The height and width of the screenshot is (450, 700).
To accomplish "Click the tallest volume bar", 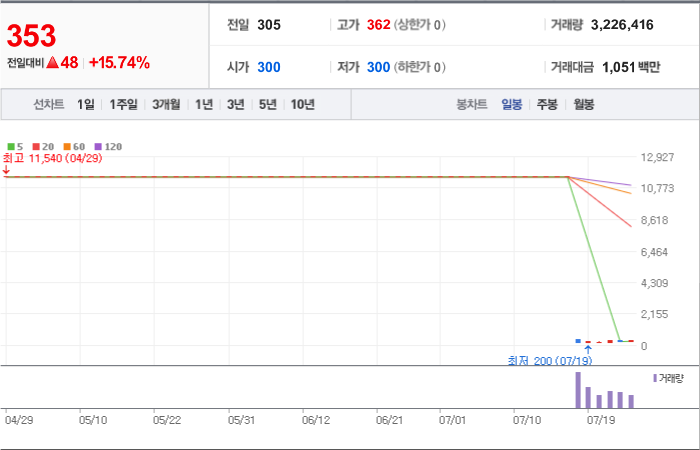I will pyautogui.click(x=578, y=390).
